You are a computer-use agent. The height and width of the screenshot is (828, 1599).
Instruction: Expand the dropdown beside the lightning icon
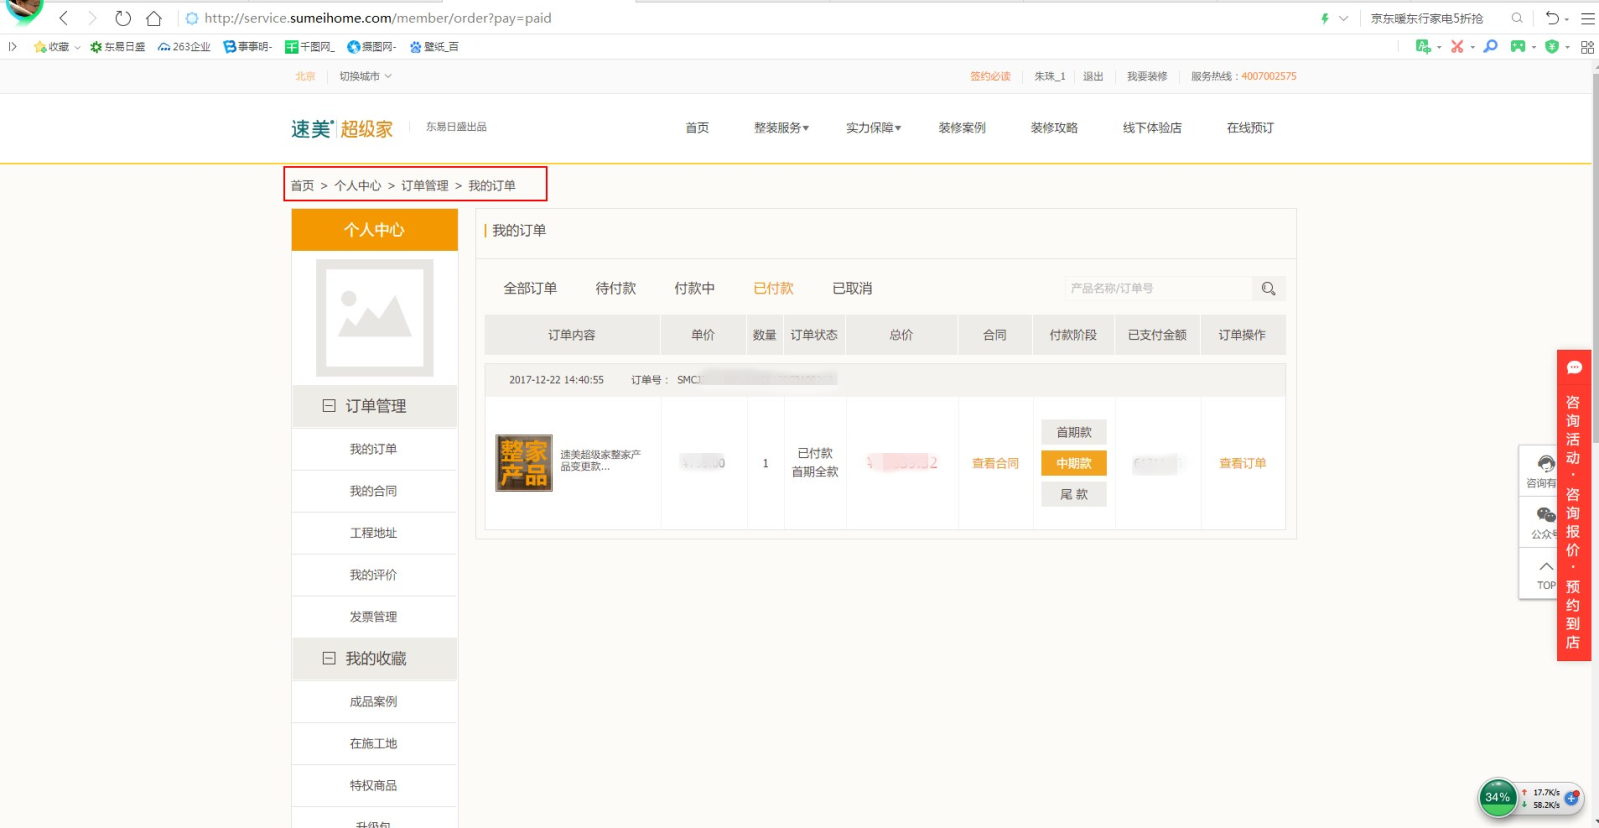click(x=1343, y=18)
